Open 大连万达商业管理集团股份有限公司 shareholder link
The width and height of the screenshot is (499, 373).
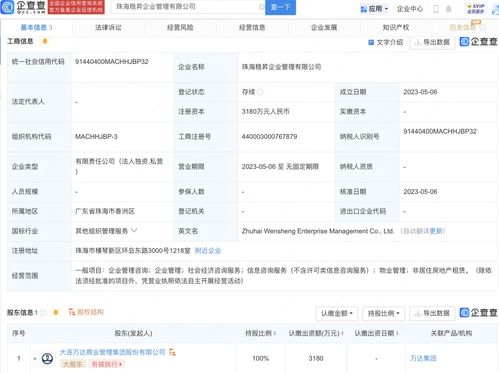(x=112, y=352)
